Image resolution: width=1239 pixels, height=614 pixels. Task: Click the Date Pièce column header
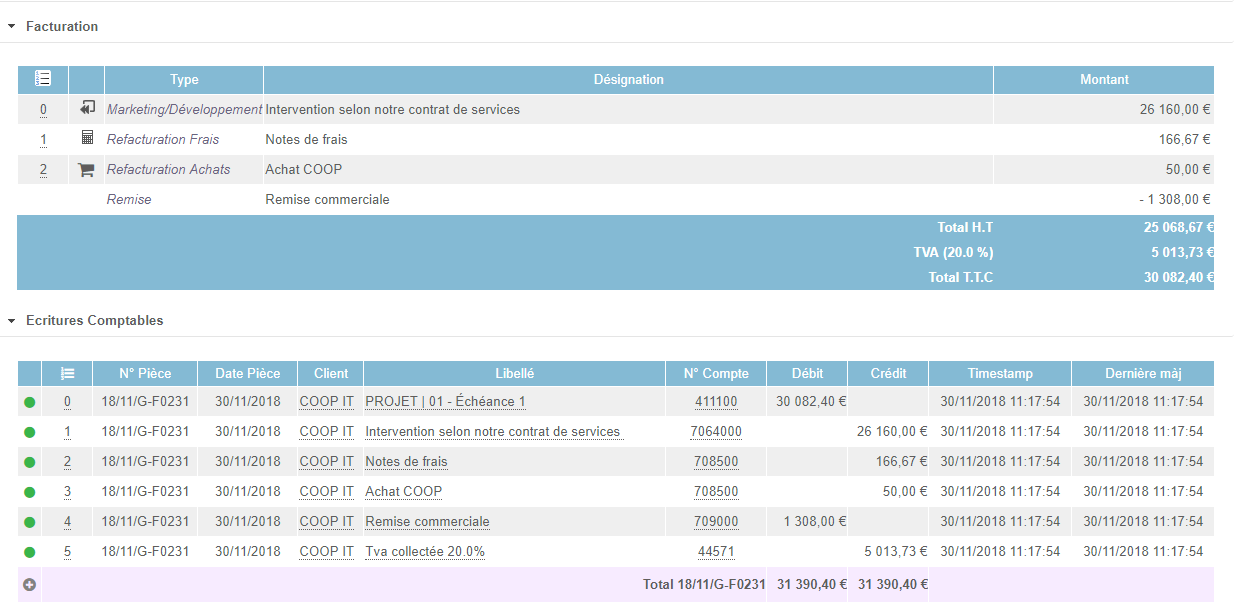[248, 373]
